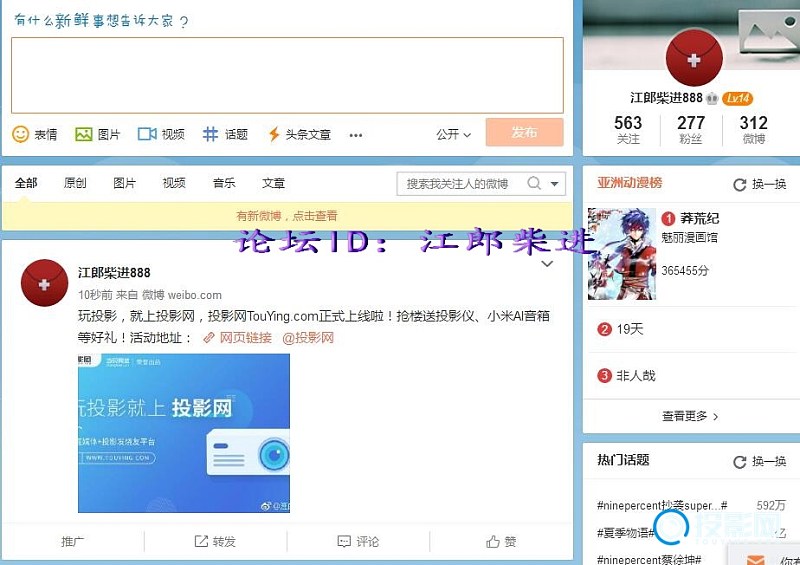Open the @投影网 mention
The image size is (800, 565).
[x=308, y=337]
